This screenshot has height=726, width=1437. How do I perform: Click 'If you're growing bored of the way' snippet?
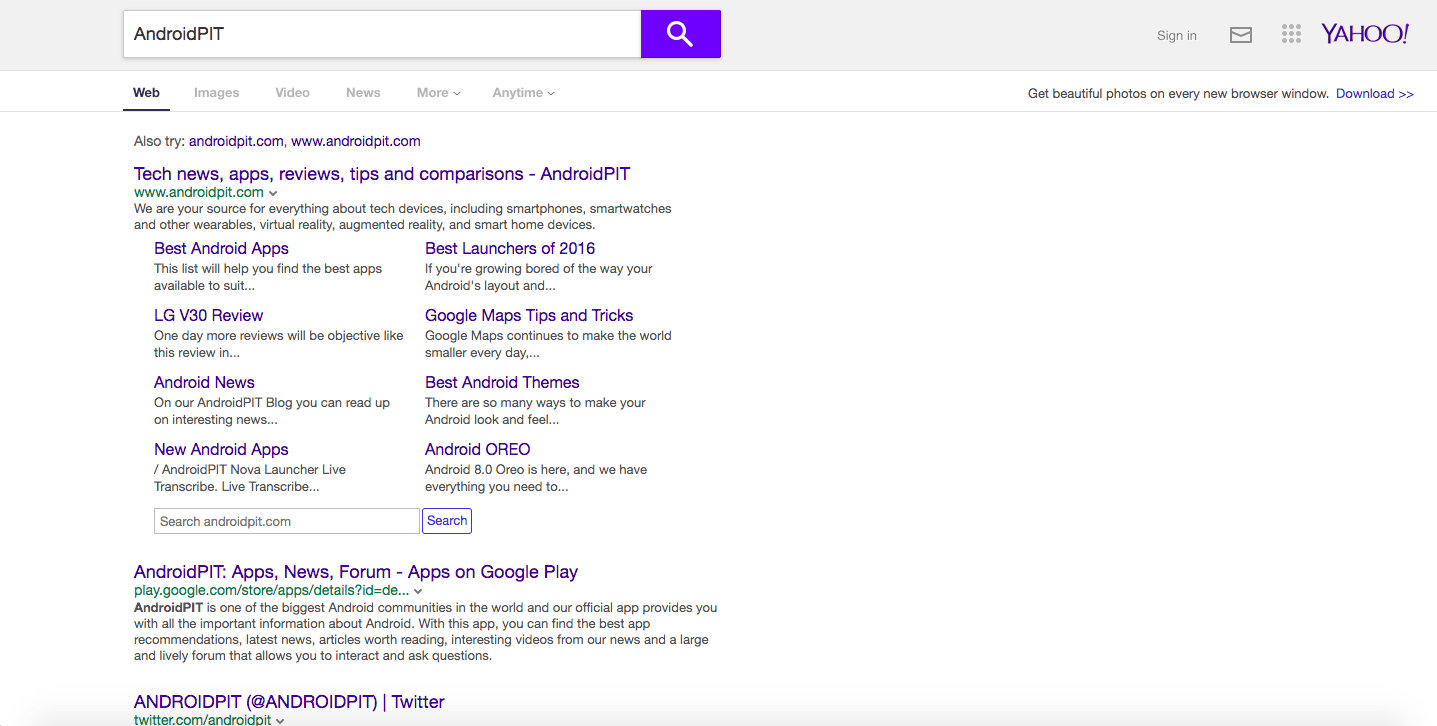click(539, 277)
